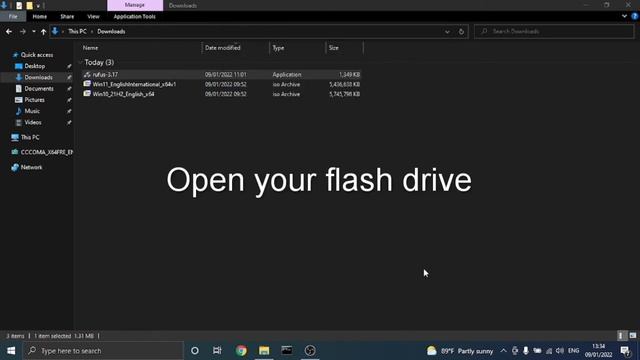
Task: Change the ENG input language
Action: point(573,351)
